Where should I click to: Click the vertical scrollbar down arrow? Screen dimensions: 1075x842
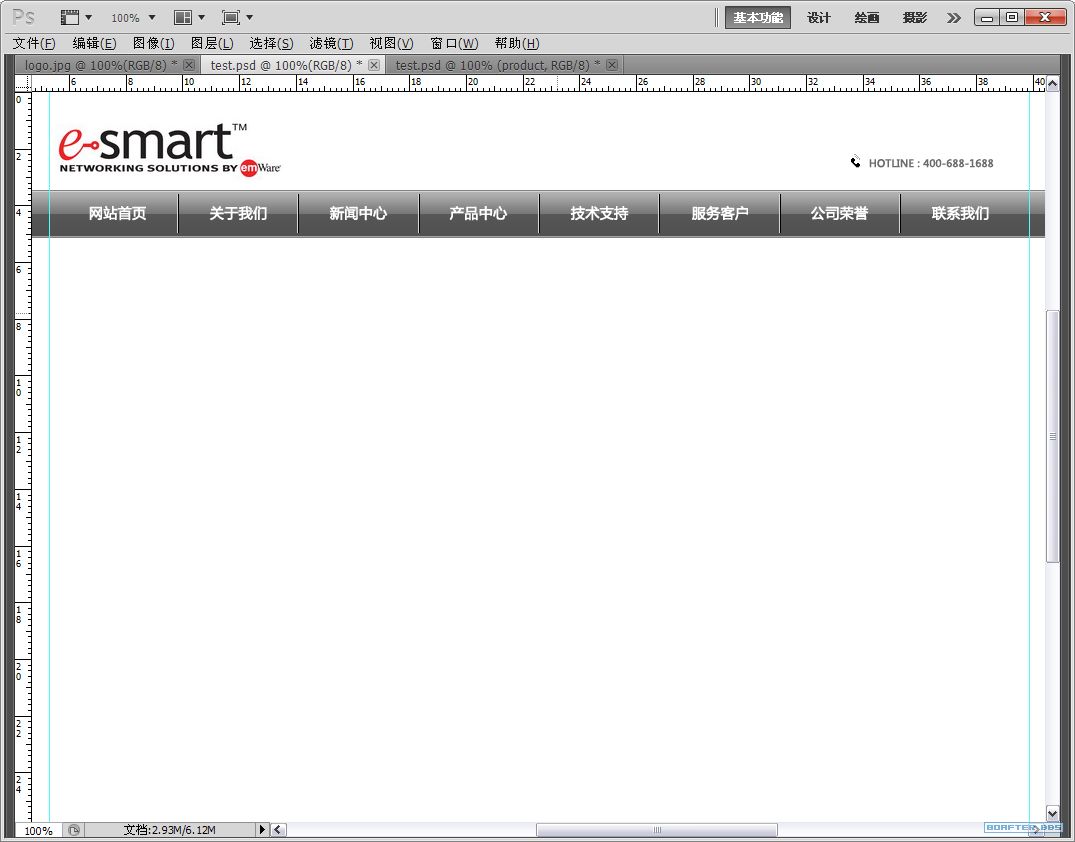coord(1052,813)
